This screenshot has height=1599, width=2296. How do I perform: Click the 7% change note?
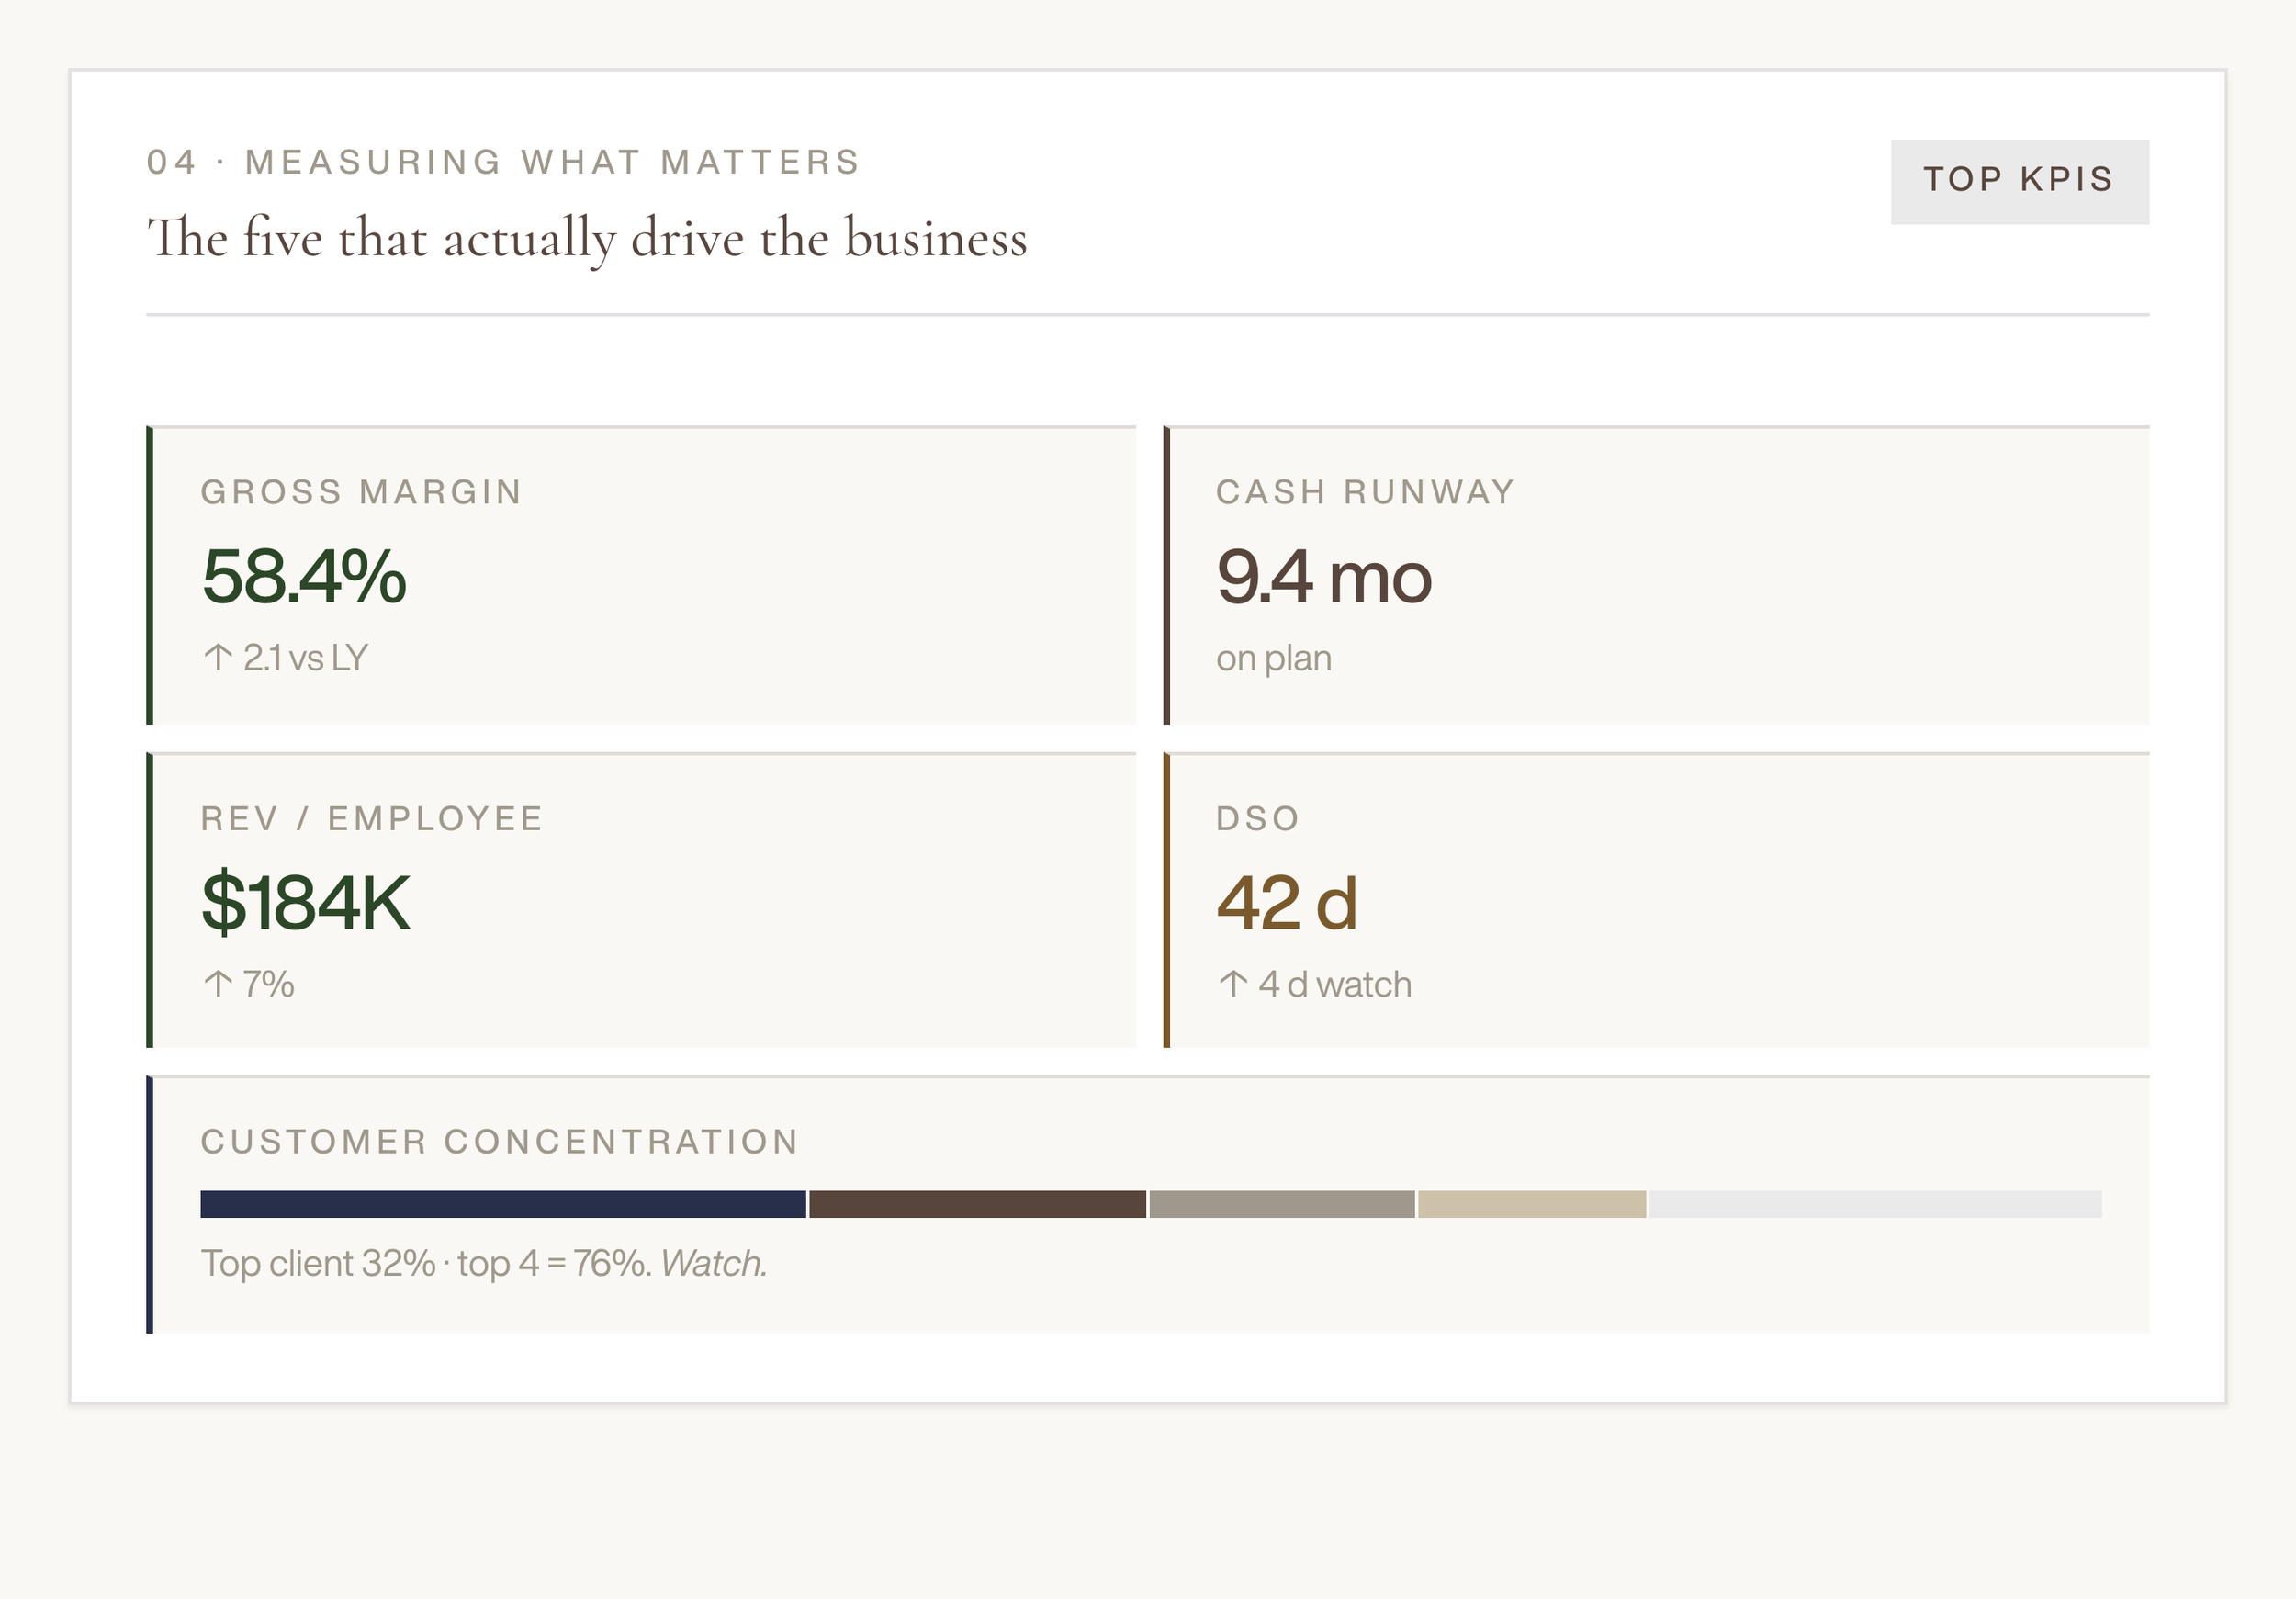coord(268,984)
